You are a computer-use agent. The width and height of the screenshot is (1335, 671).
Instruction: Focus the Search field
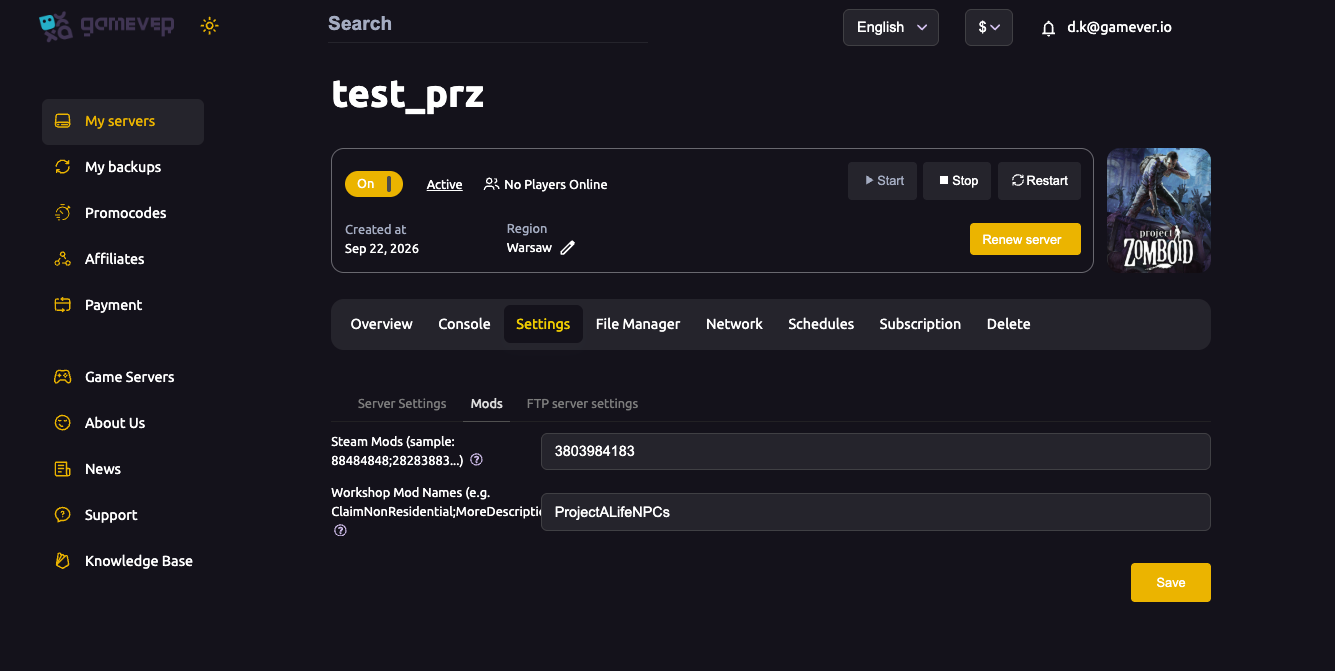point(488,24)
